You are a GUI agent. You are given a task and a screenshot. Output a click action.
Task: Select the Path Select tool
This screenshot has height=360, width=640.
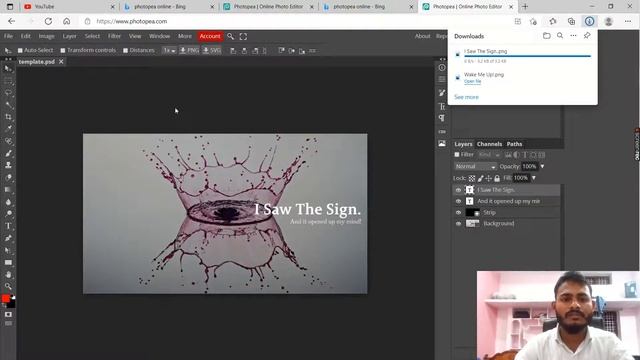(x=8, y=250)
